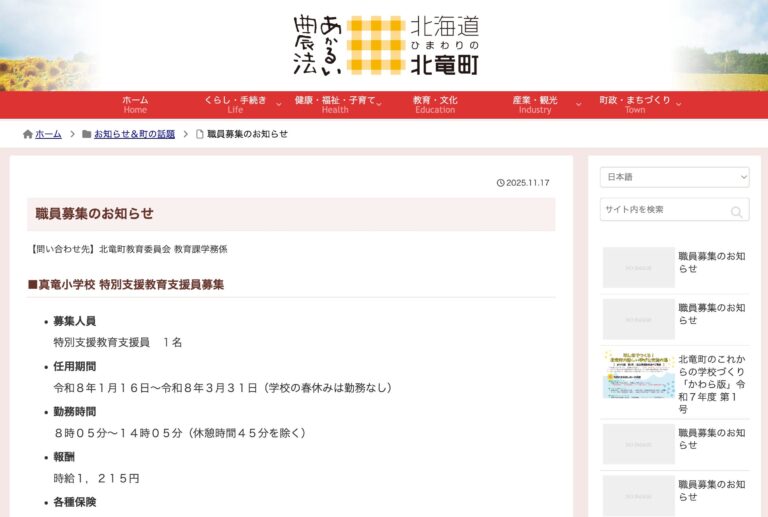Click the サイト内を検索 search field
Viewport: 768px width, 517px height.
point(663,210)
